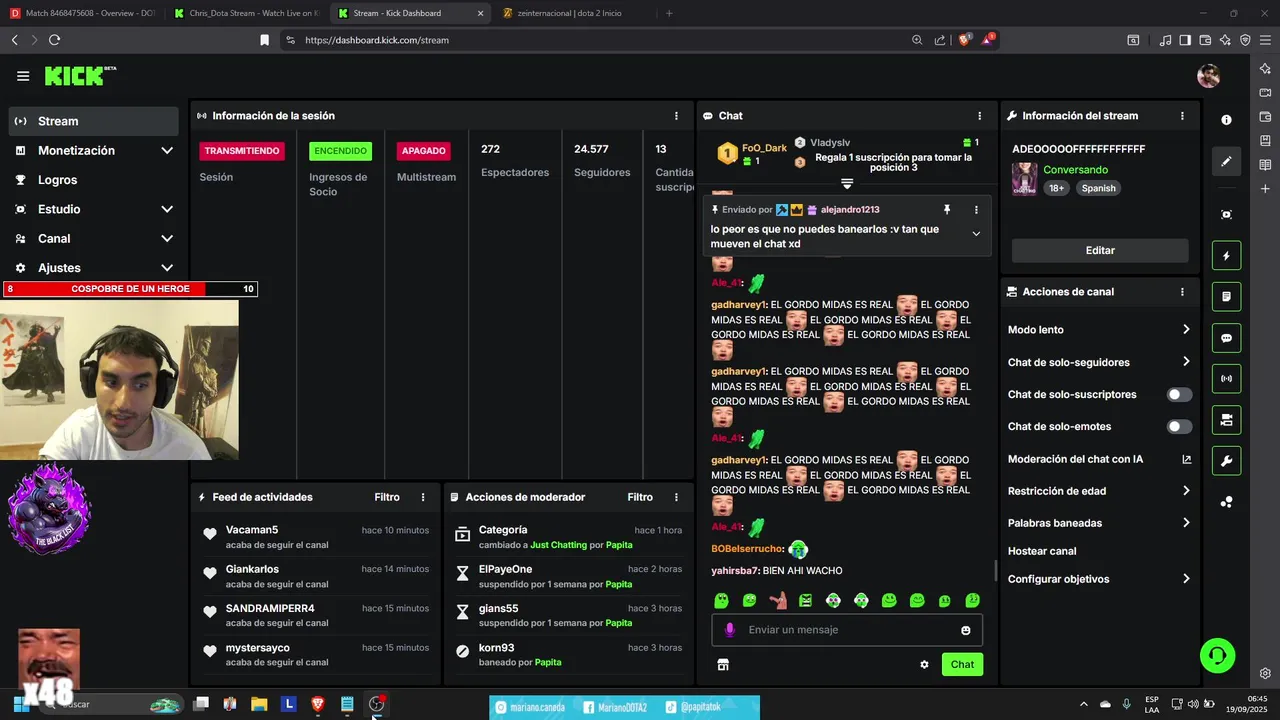
Task: Open Acciones de moderador Filtro
Action: [x=640, y=497]
